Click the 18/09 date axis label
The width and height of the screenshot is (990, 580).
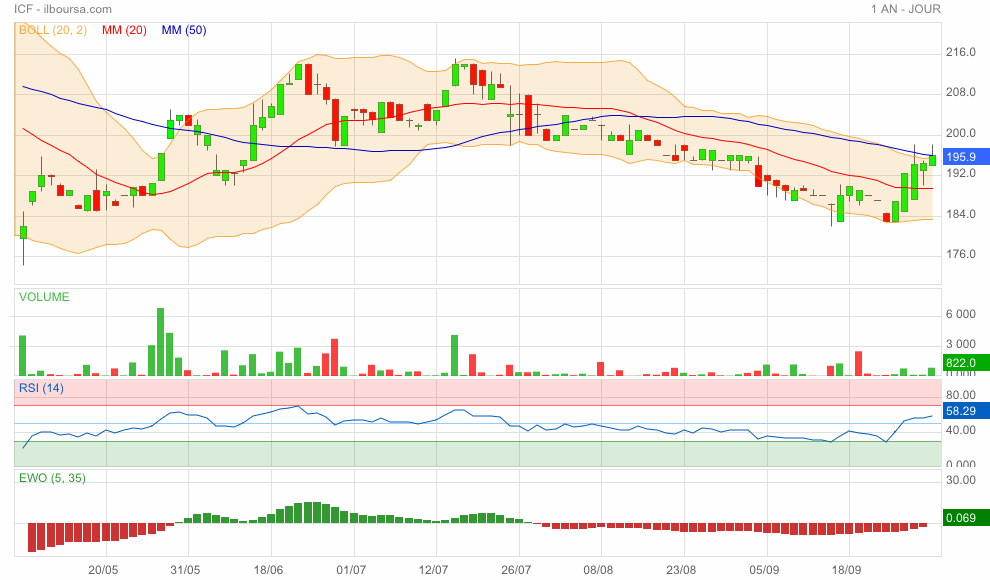[x=846, y=570]
